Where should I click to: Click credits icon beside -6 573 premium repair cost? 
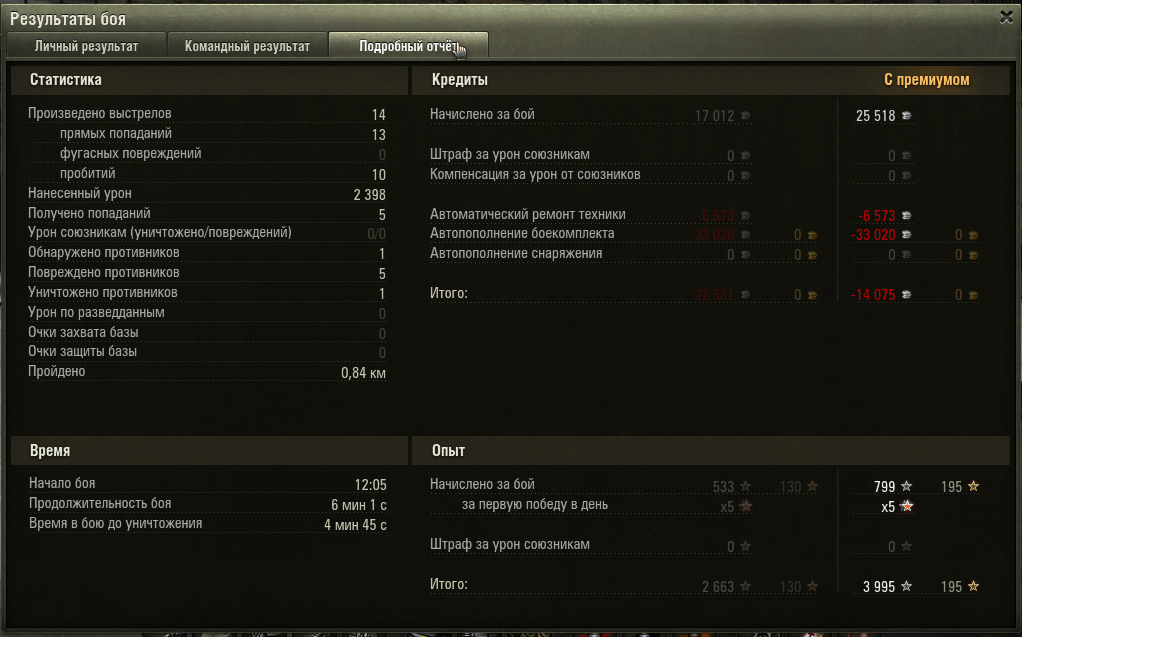click(x=907, y=215)
